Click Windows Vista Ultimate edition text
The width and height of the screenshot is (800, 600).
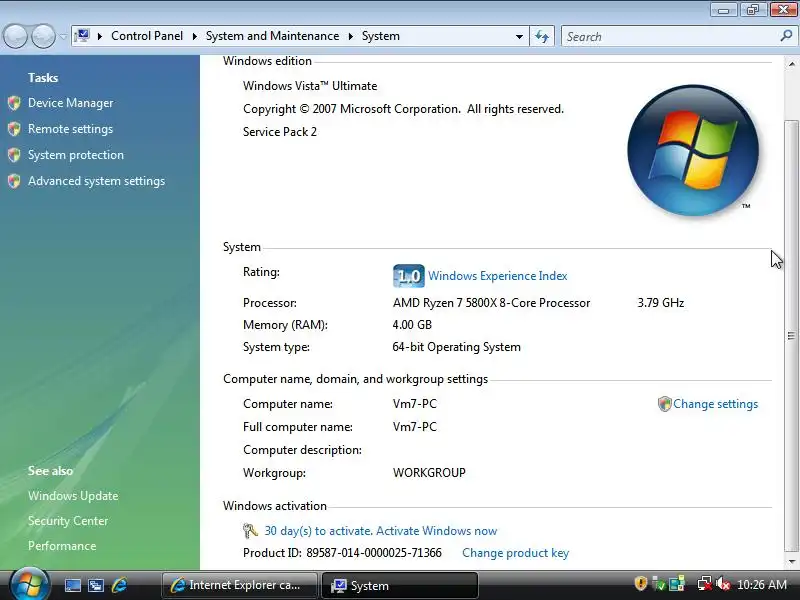click(x=310, y=86)
